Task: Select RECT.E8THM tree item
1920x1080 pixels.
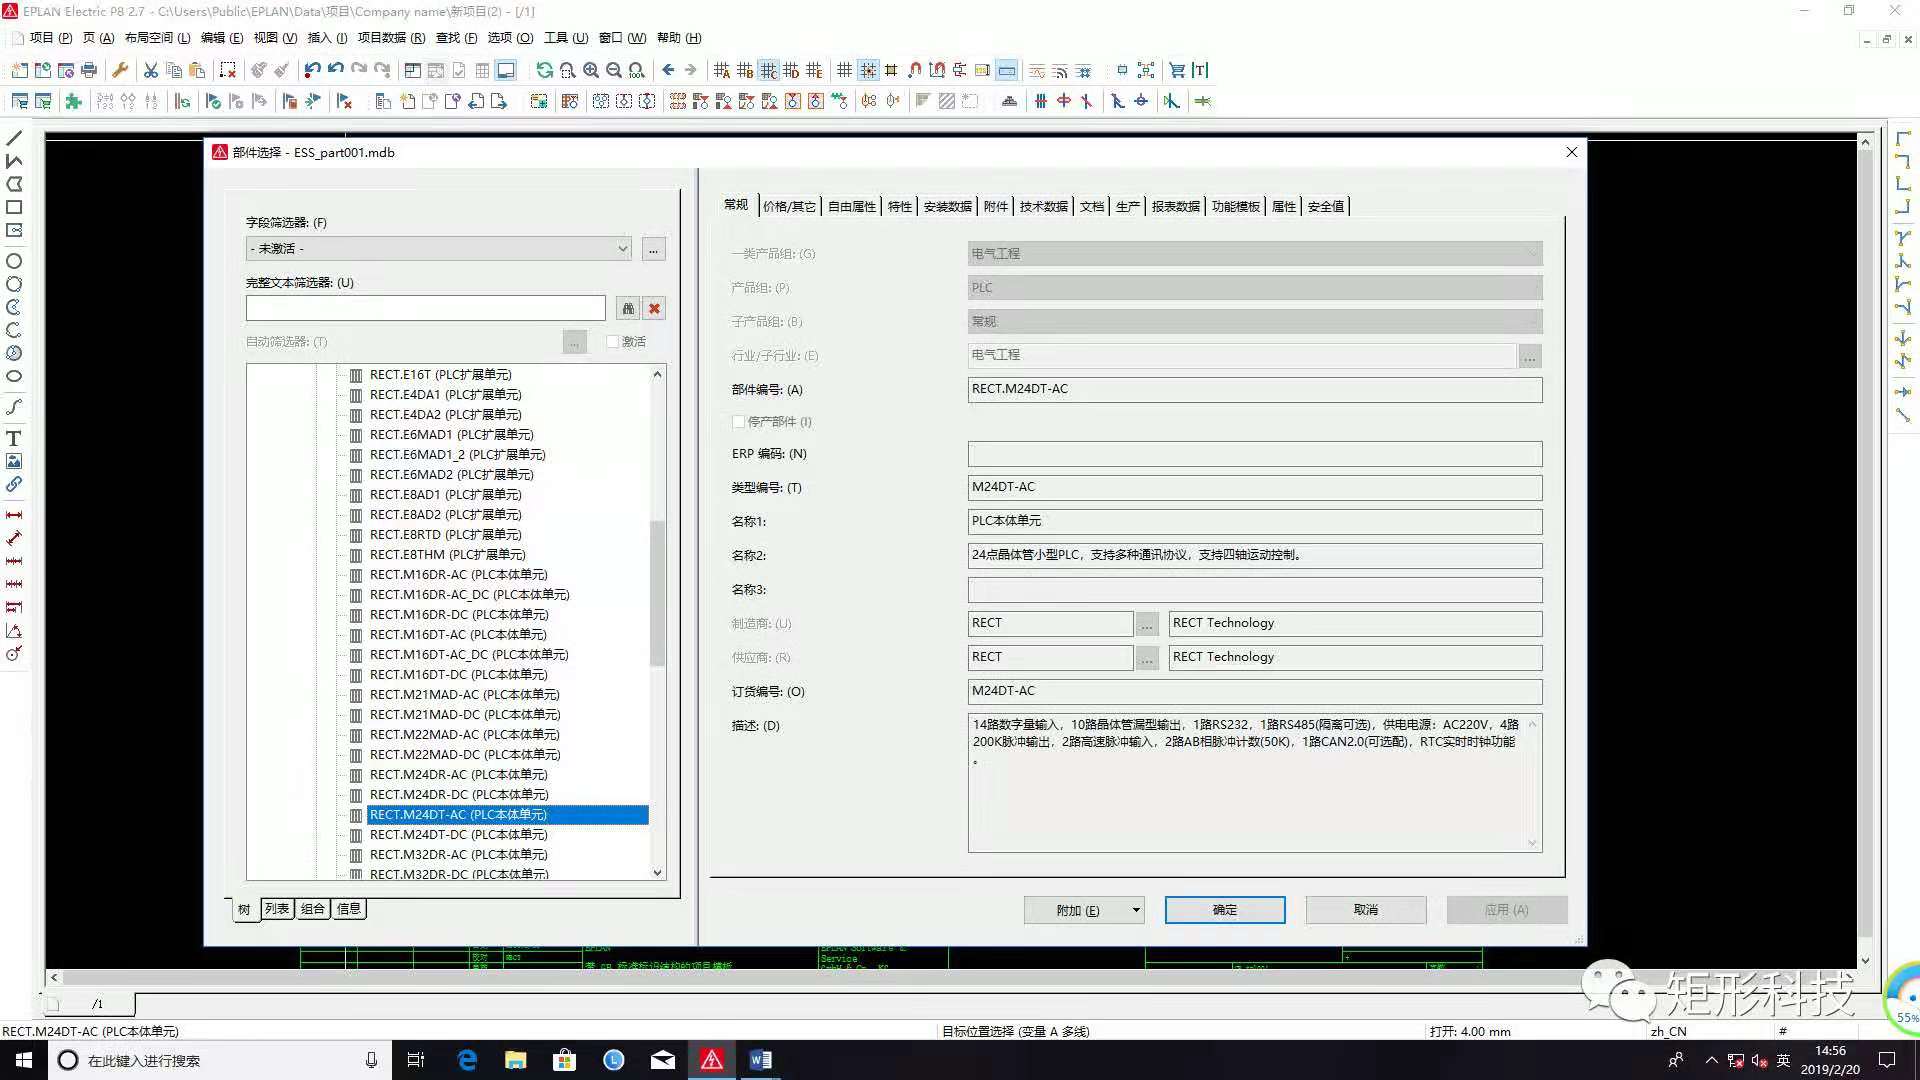Action: point(447,555)
